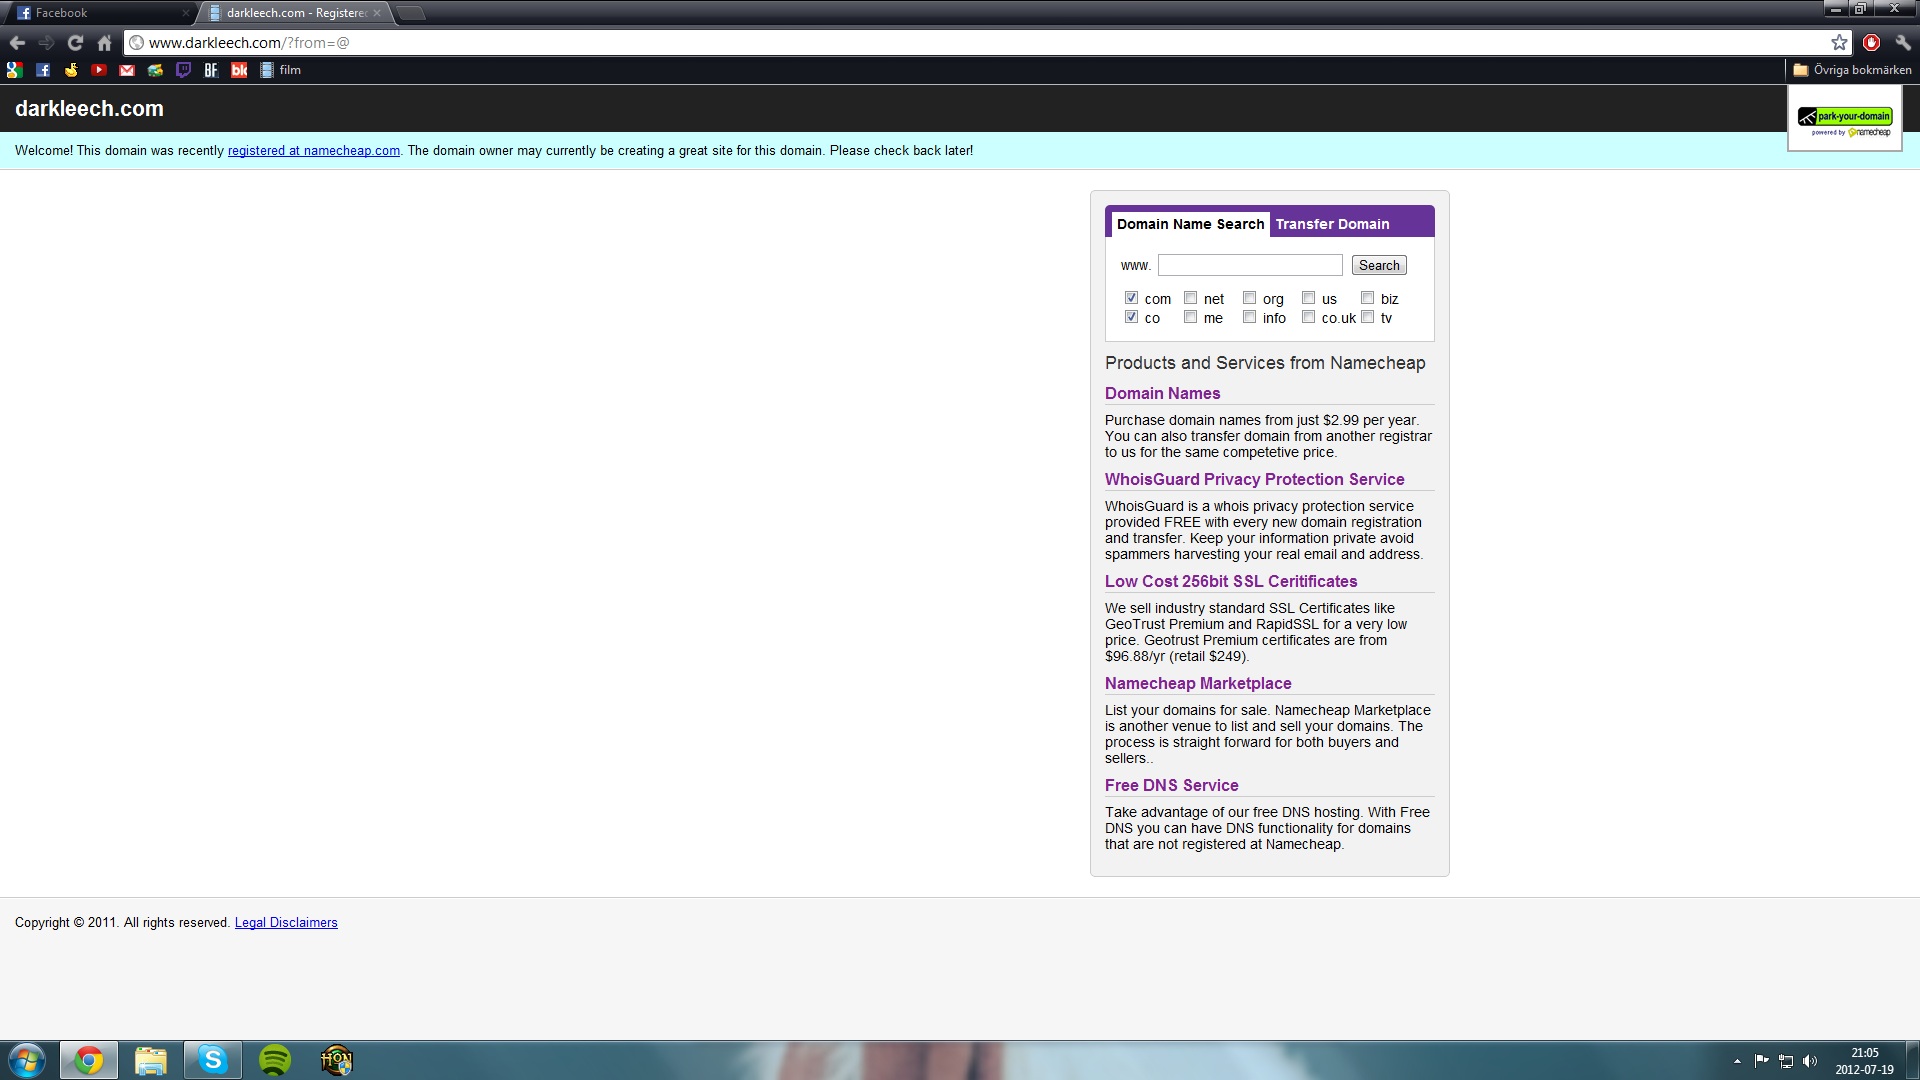Viewport: 1920px width, 1080px height.
Task: Open the Chrome wrench settings menu
Action: 1903,42
